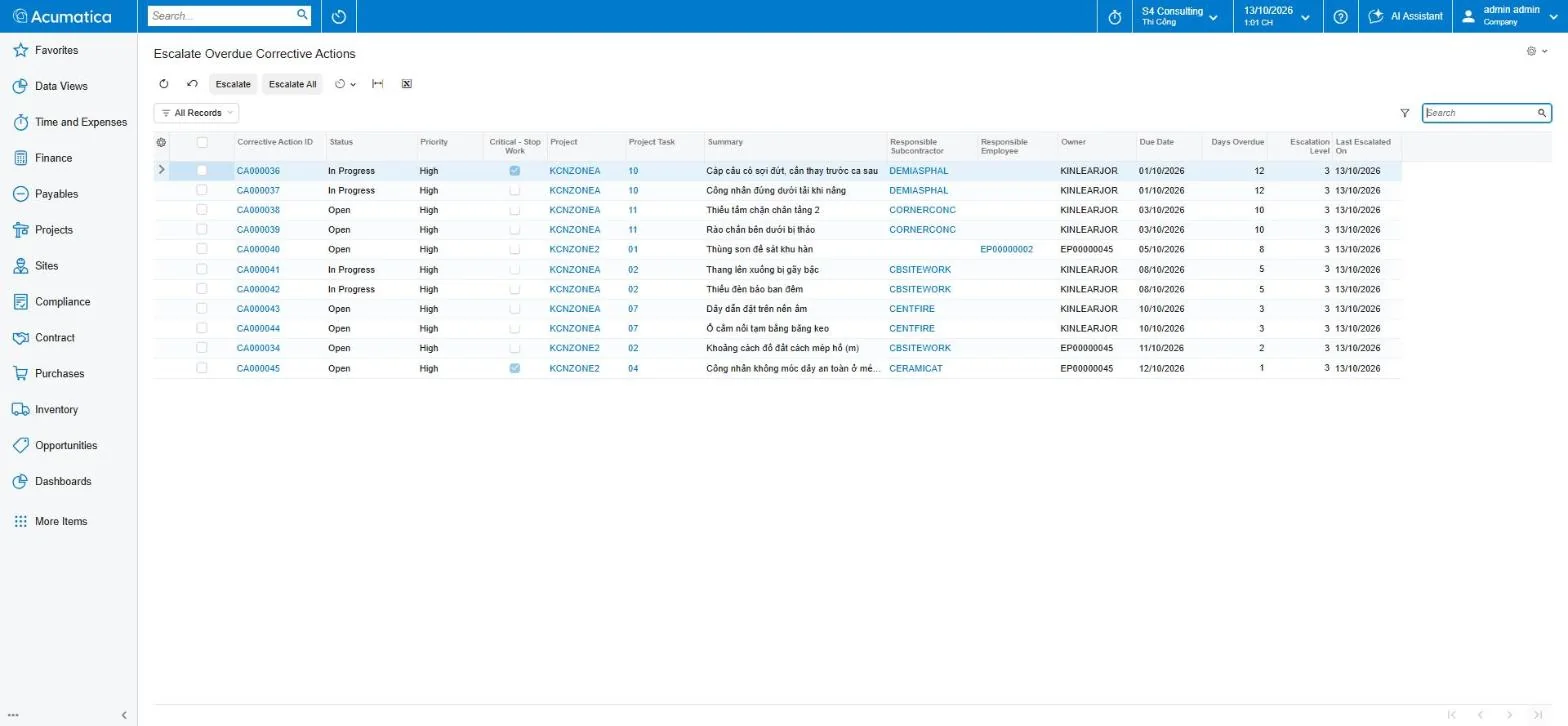Click the undo (cancel changes) toolbar icon
1568x726 pixels.
[192, 84]
